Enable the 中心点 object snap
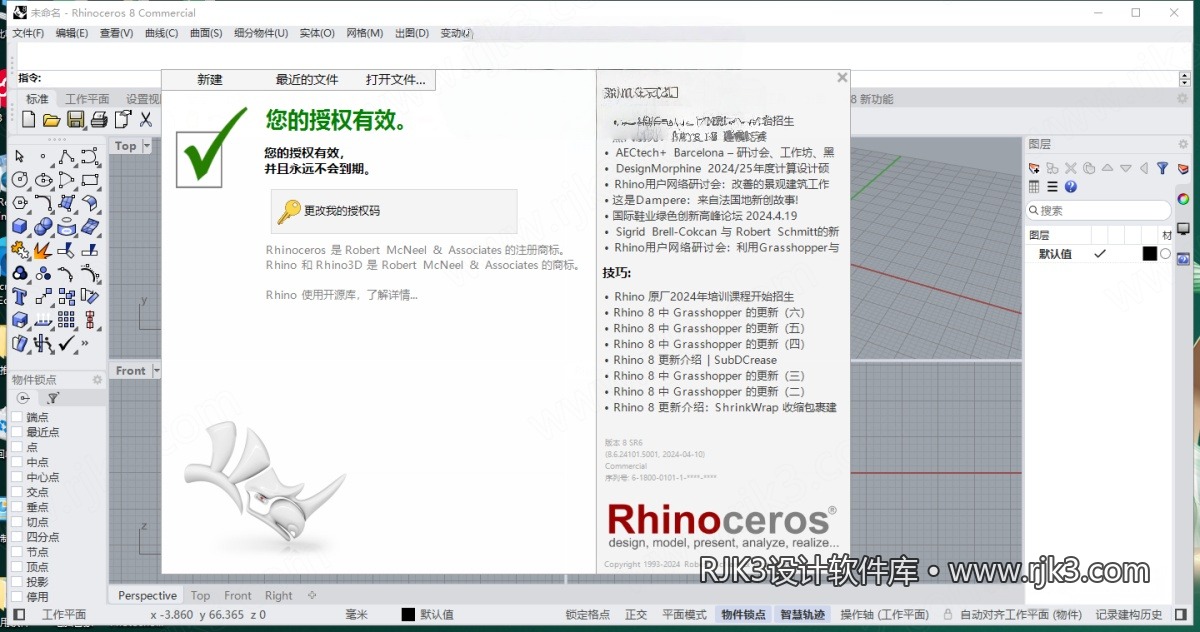The height and width of the screenshot is (632, 1200). (16, 477)
